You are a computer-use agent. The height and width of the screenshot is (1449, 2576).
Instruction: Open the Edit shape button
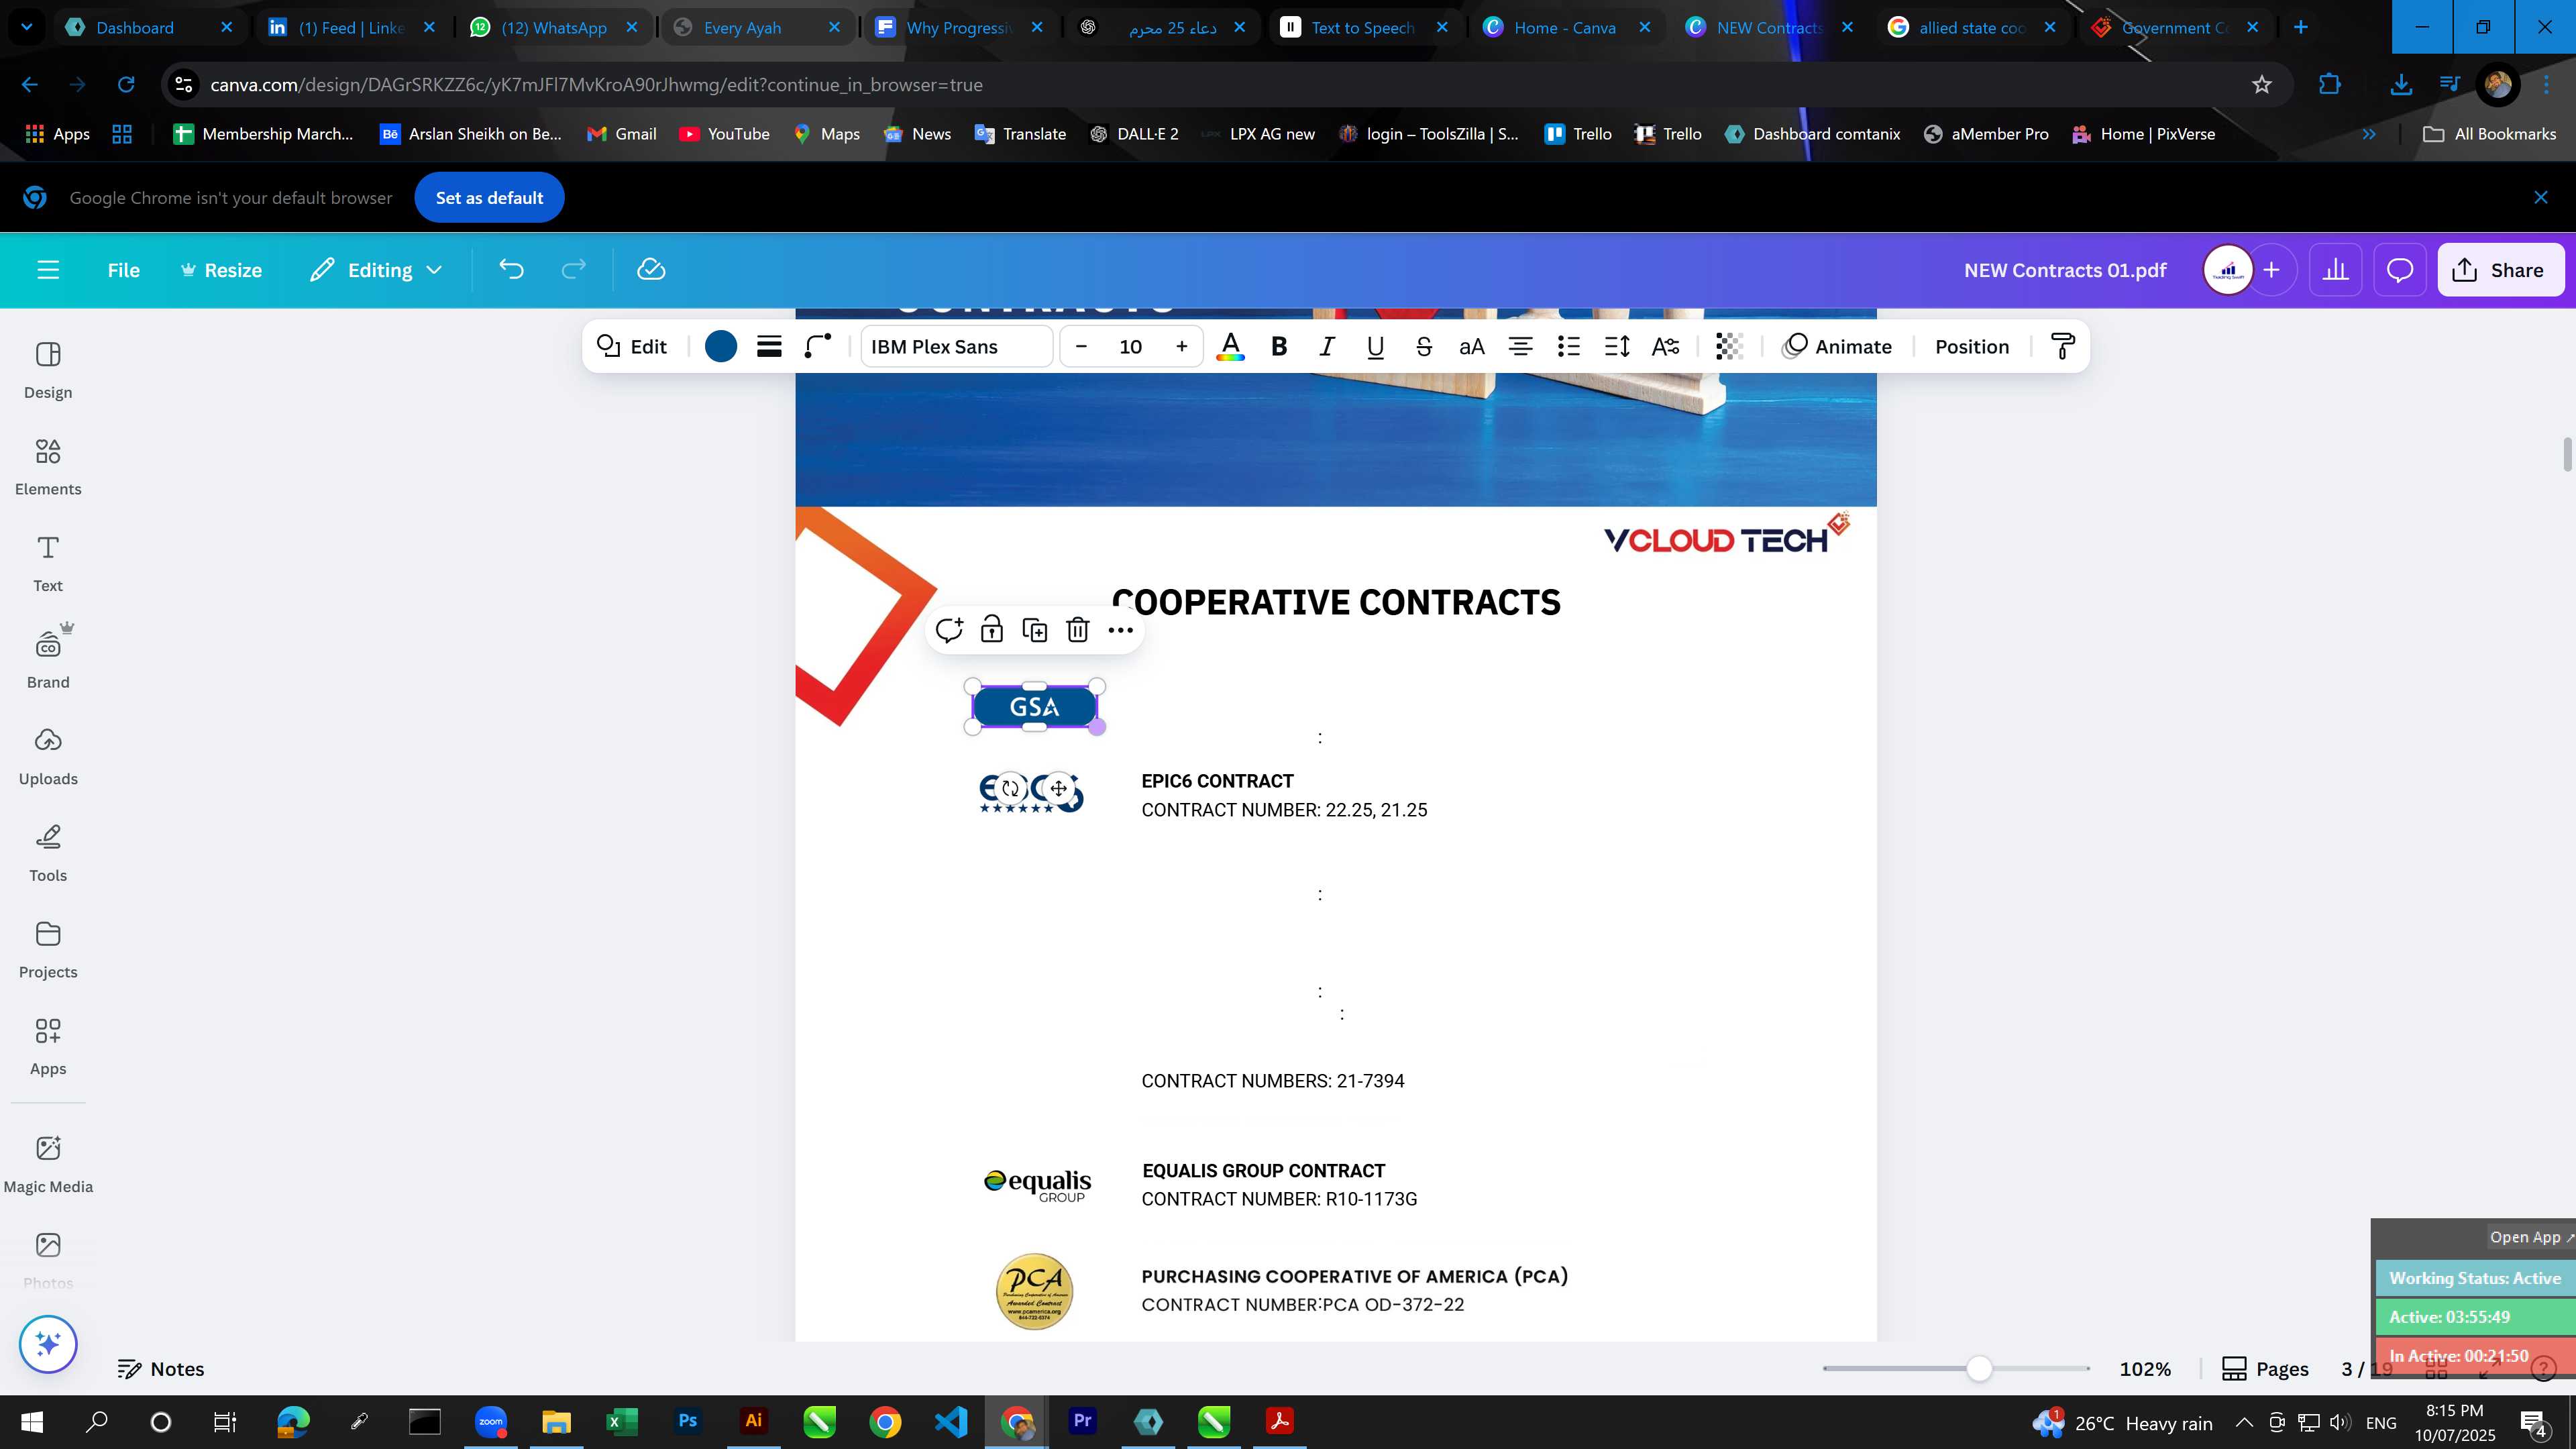[632, 347]
